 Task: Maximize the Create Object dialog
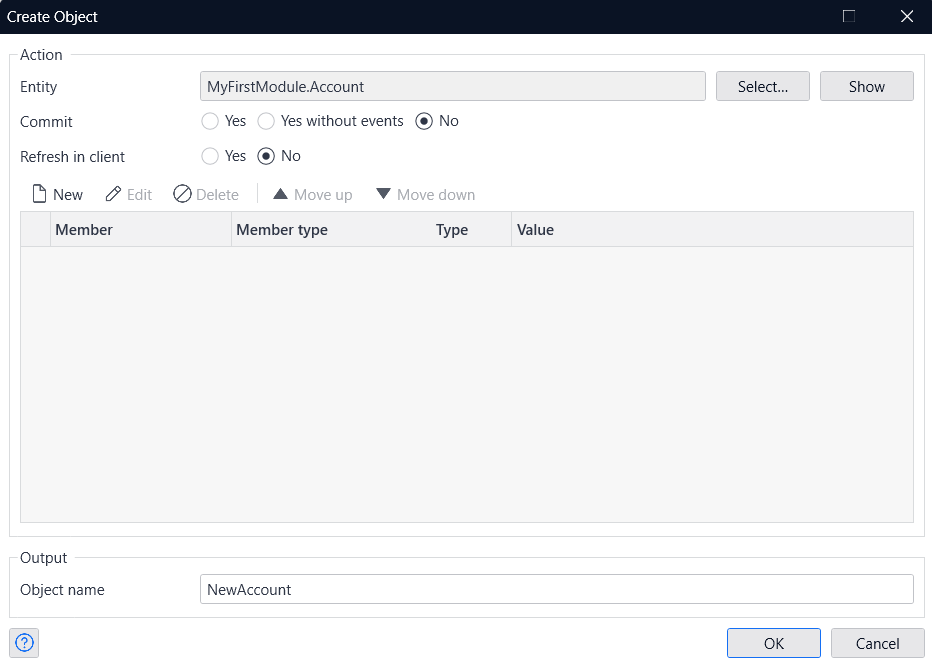849,16
